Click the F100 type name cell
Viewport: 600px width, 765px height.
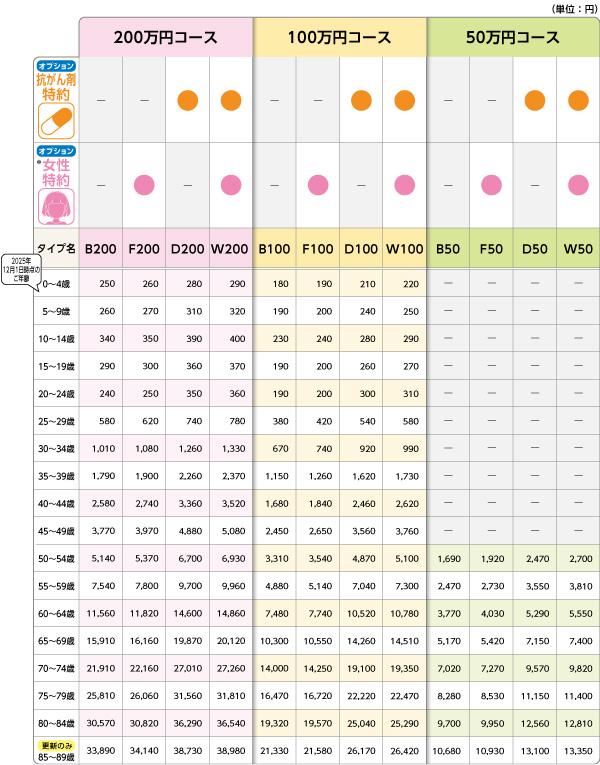318,248
